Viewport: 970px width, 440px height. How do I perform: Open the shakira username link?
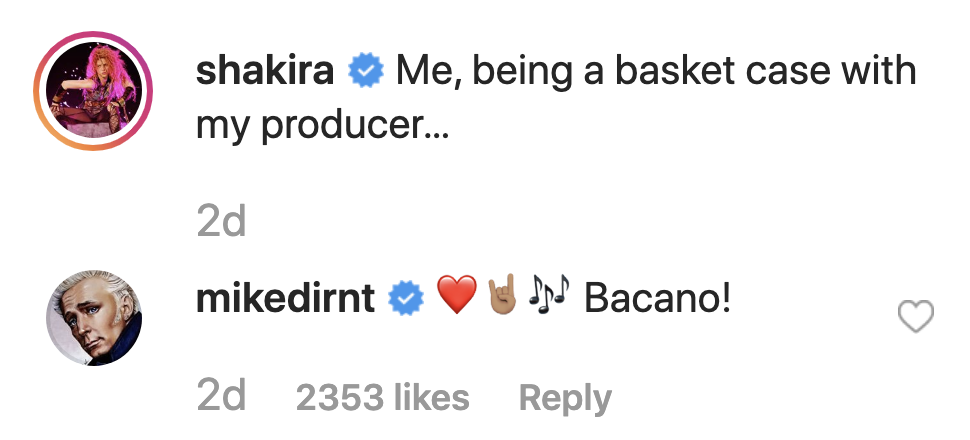click(x=267, y=73)
